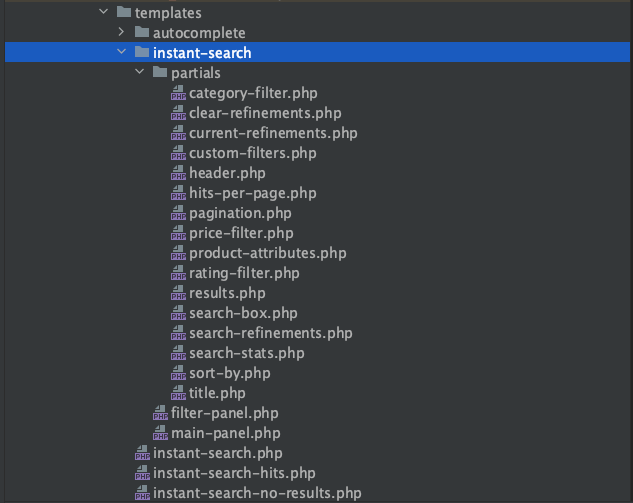Select main-panel.php in the file tree
This screenshot has width=633, height=503.
(x=226, y=433)
